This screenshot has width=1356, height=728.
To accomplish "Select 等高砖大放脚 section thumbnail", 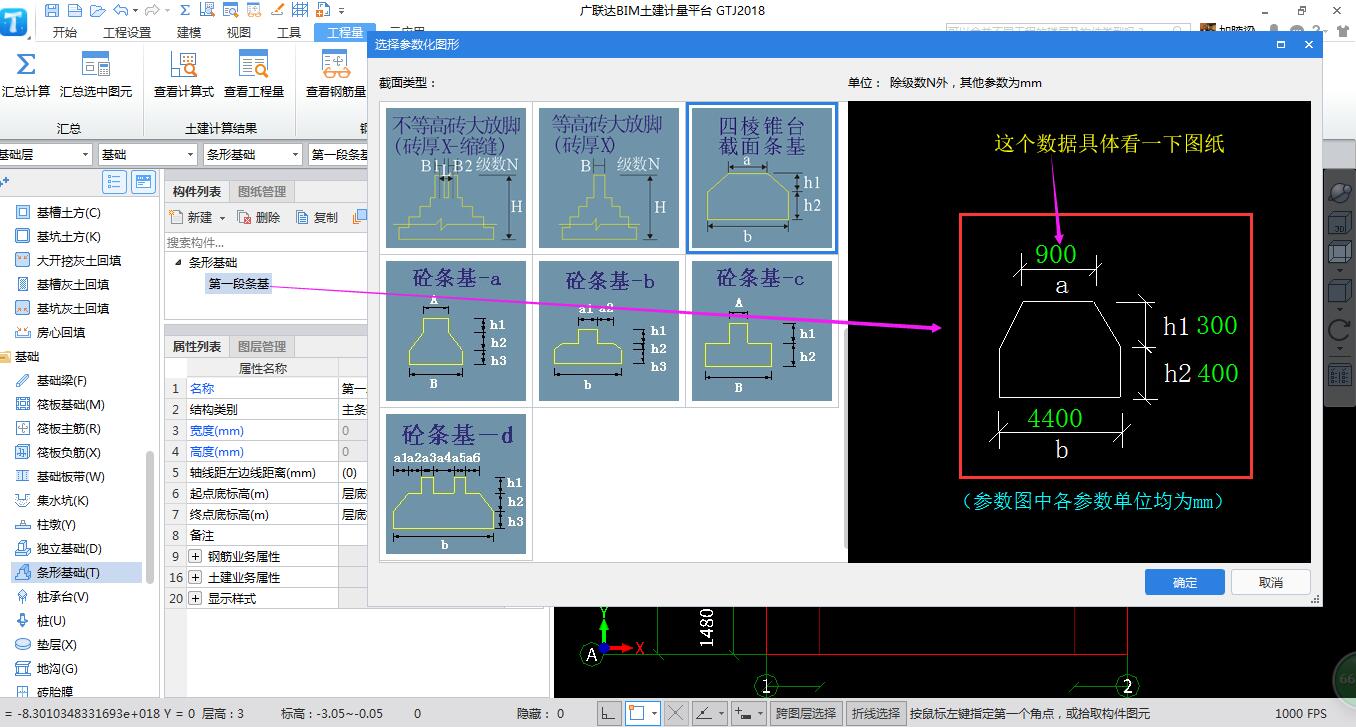I will click(x=609, y=178).
